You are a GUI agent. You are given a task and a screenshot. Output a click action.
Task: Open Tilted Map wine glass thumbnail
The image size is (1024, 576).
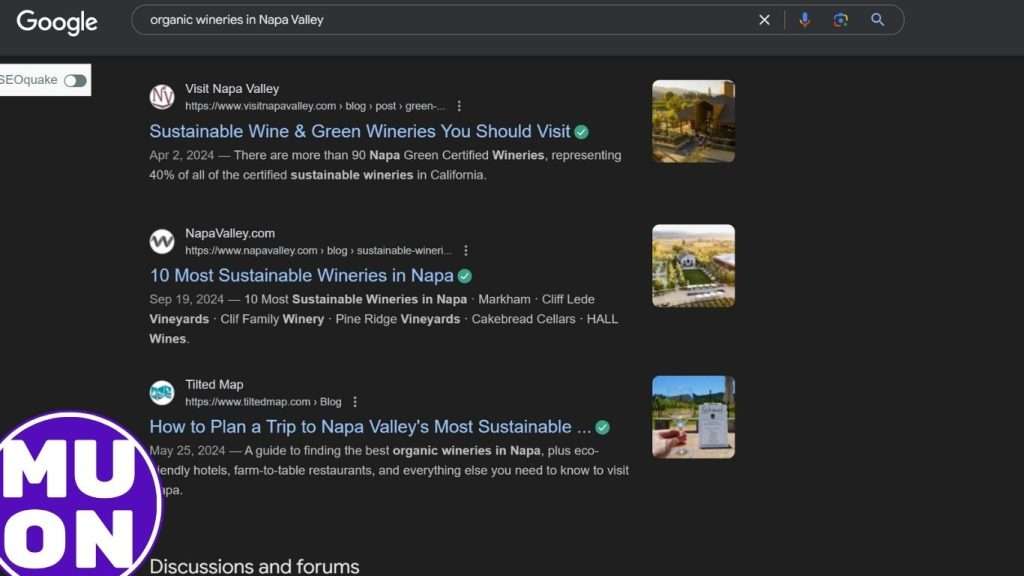pyautogui.click(x=694, y=417)
